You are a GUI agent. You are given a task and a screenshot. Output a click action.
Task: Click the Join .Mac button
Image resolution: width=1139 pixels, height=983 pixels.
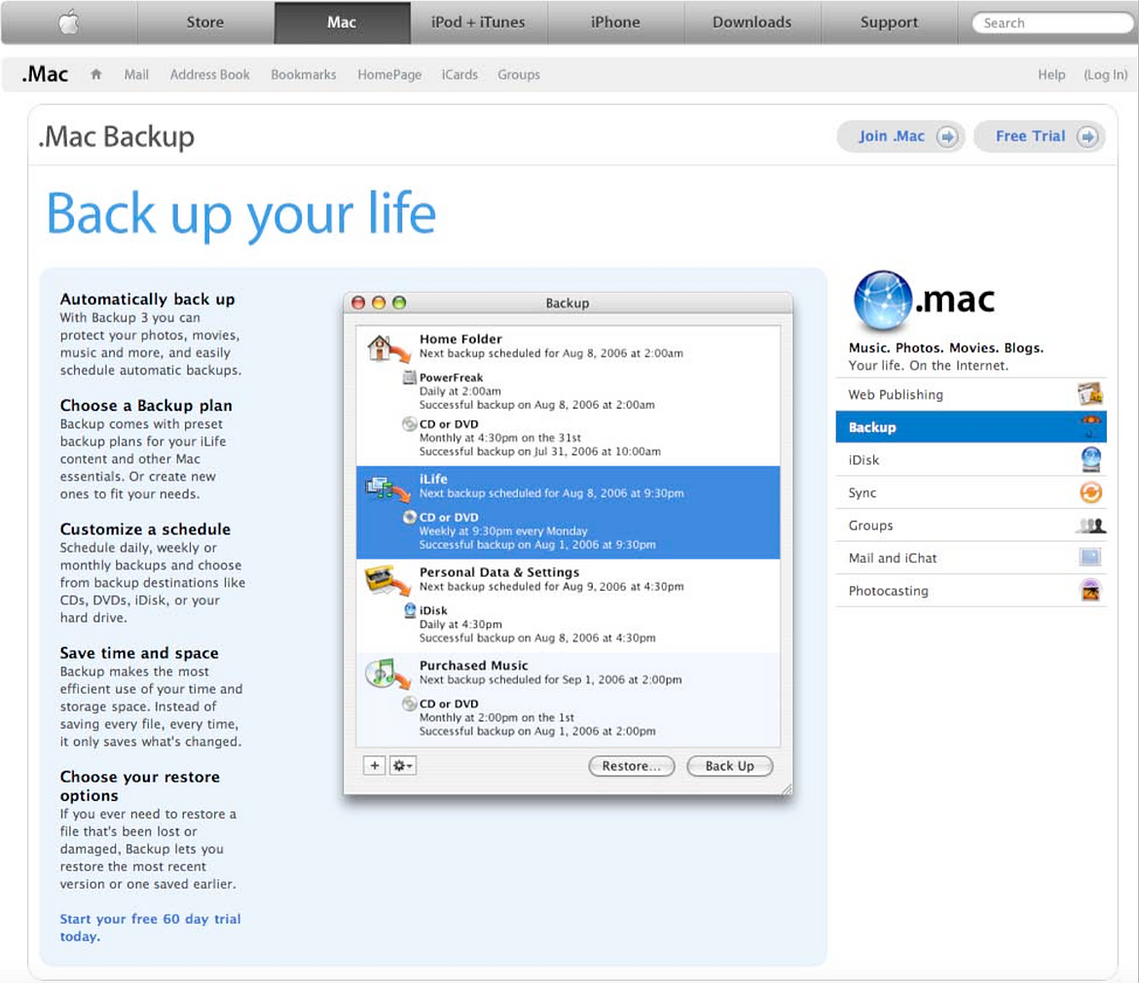point(901,137)
